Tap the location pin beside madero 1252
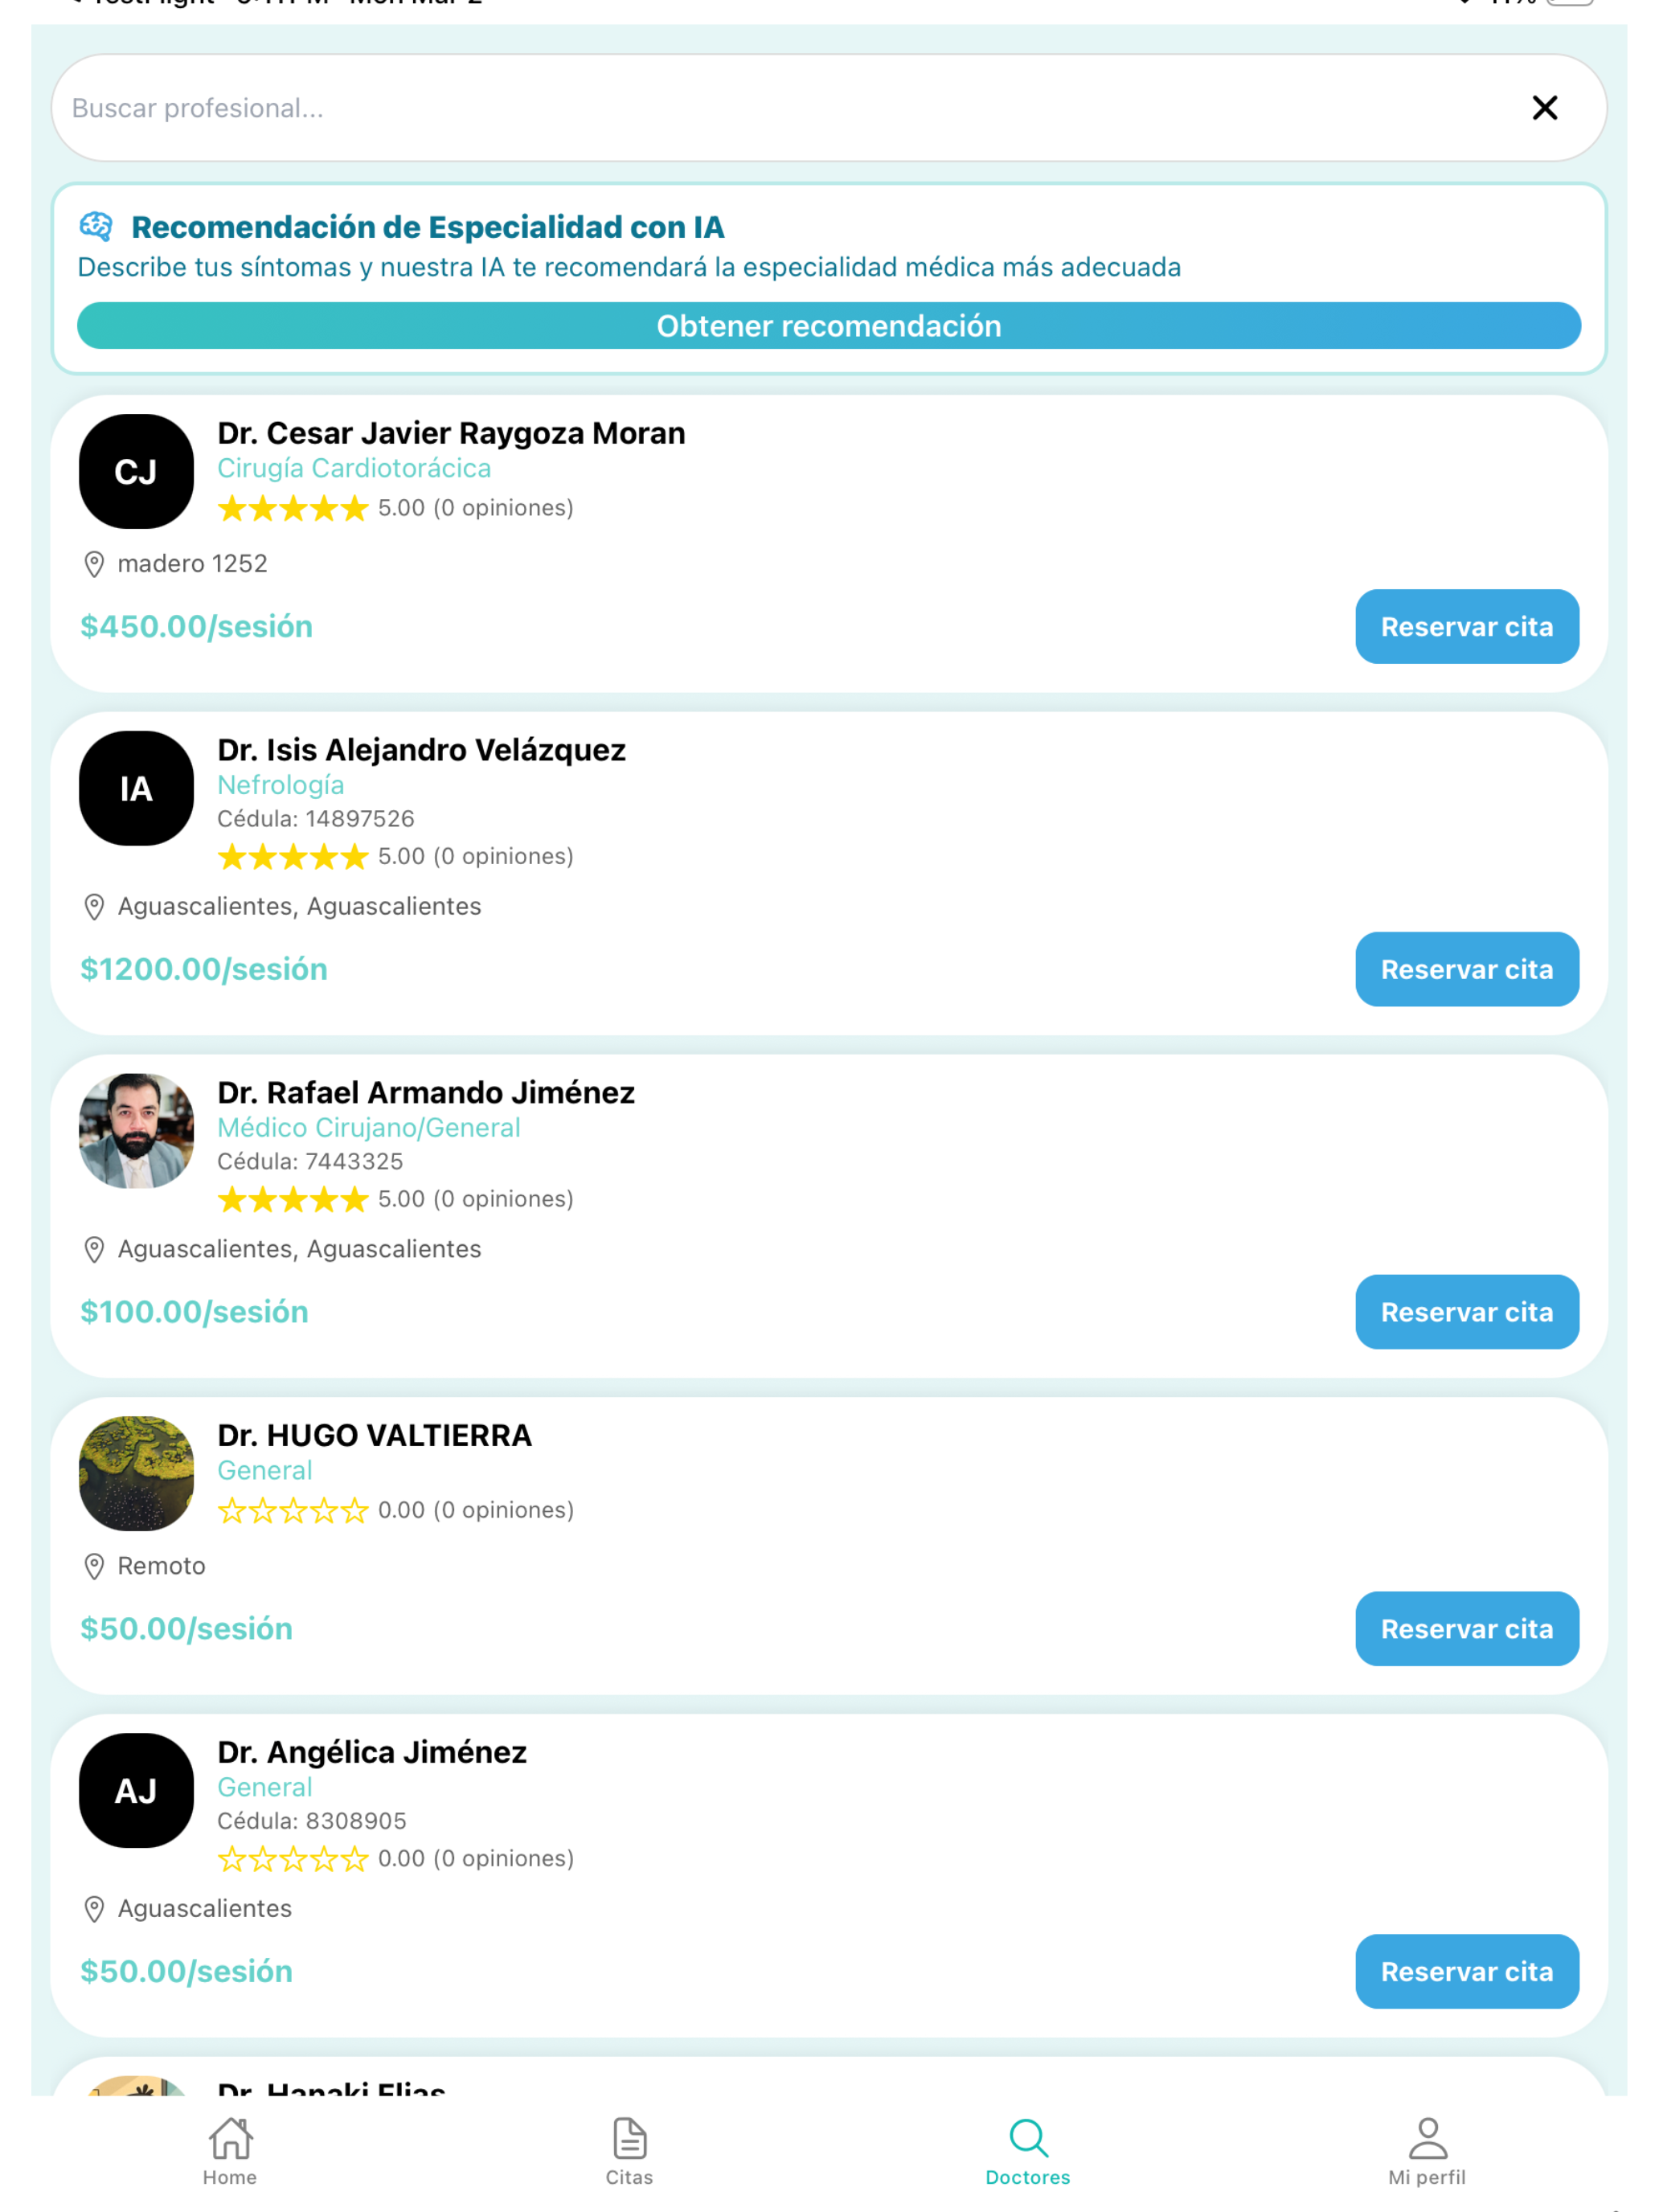 coord(94,564)
